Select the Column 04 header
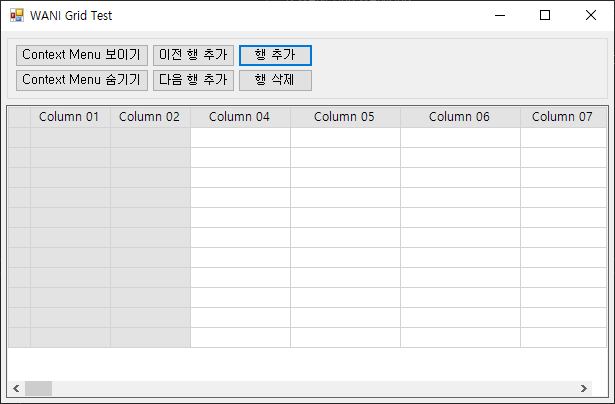This screenshot has height=404, width=615. [x=240, y=117]
